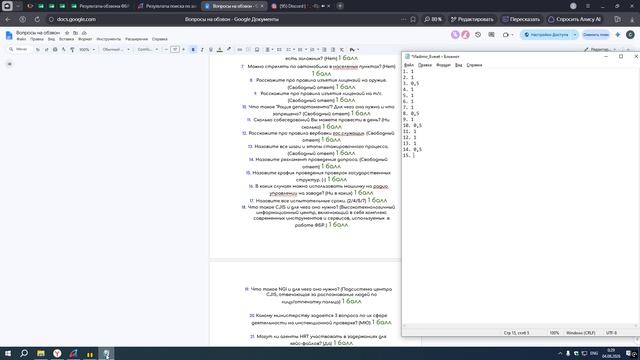
Task: Toggle underline formatting
Action: tap(211, 50)
